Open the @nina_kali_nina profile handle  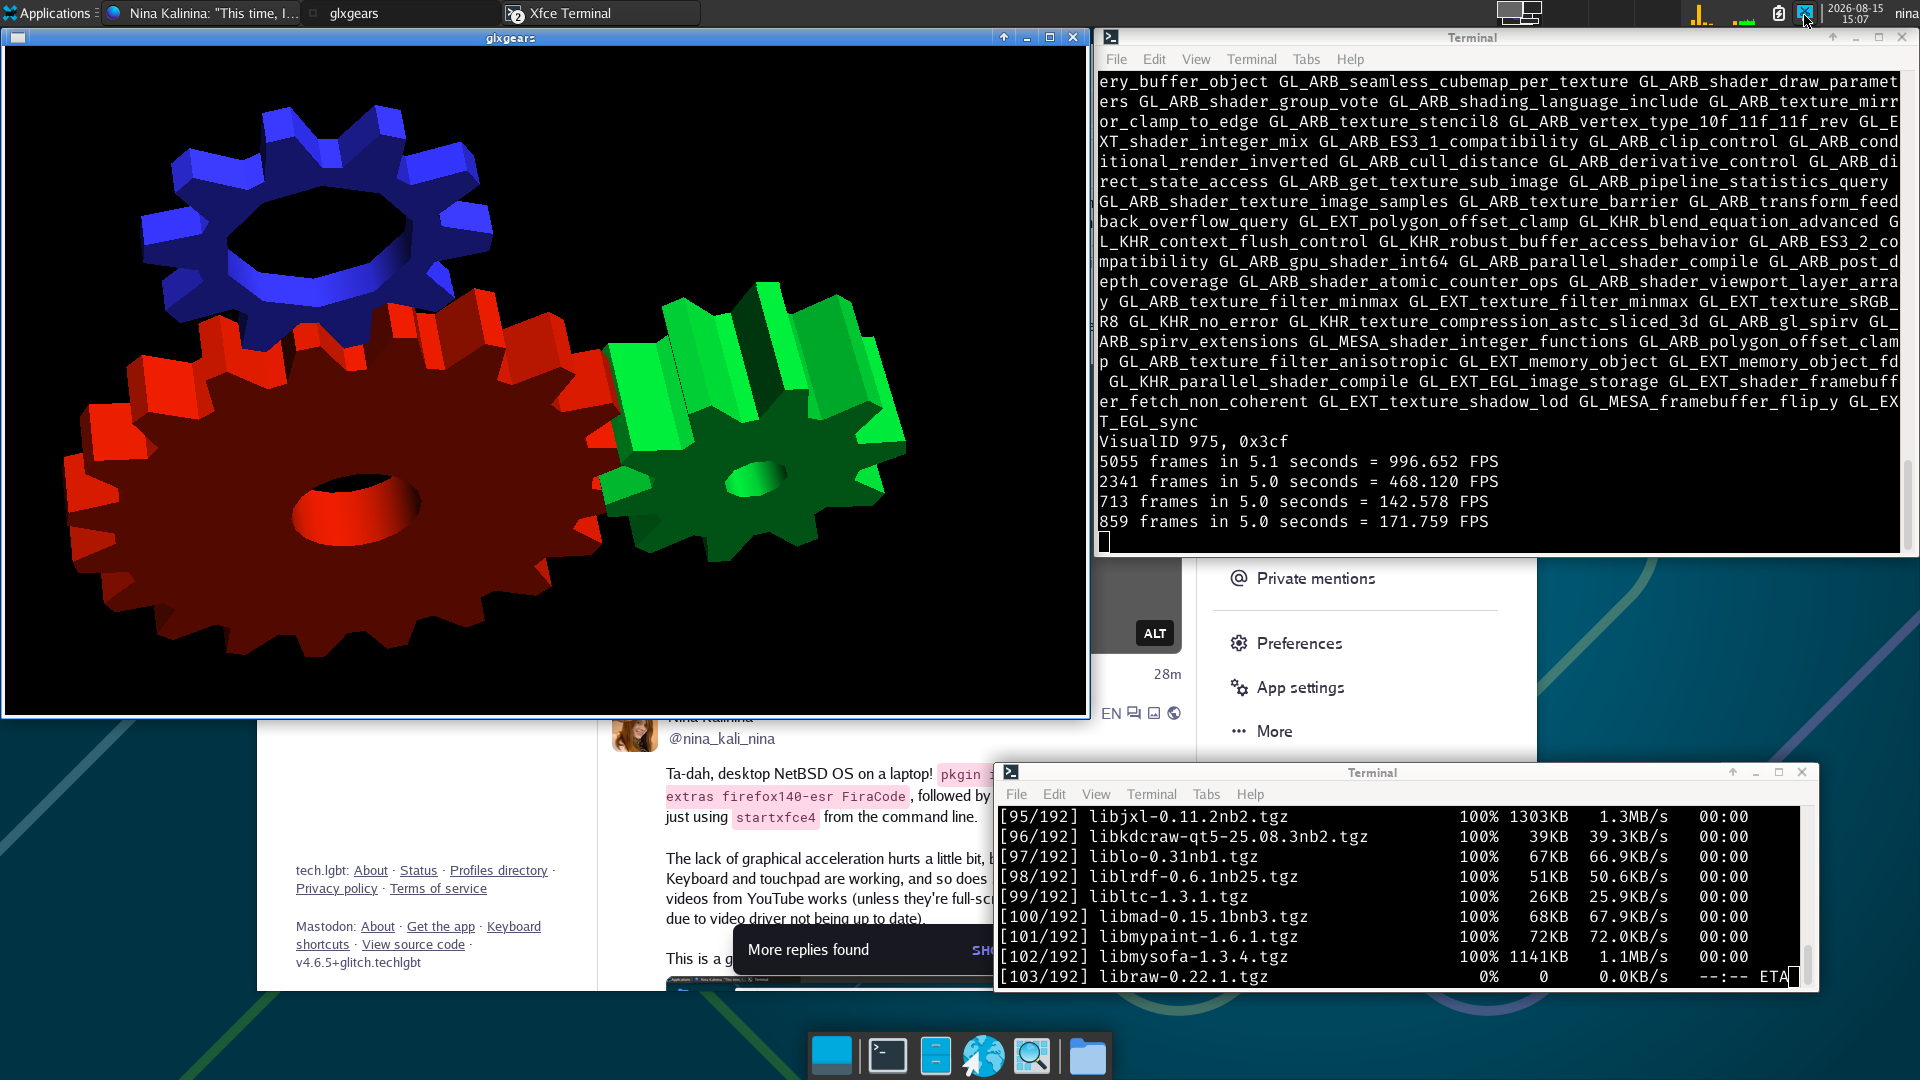click(x=721, y=738)
